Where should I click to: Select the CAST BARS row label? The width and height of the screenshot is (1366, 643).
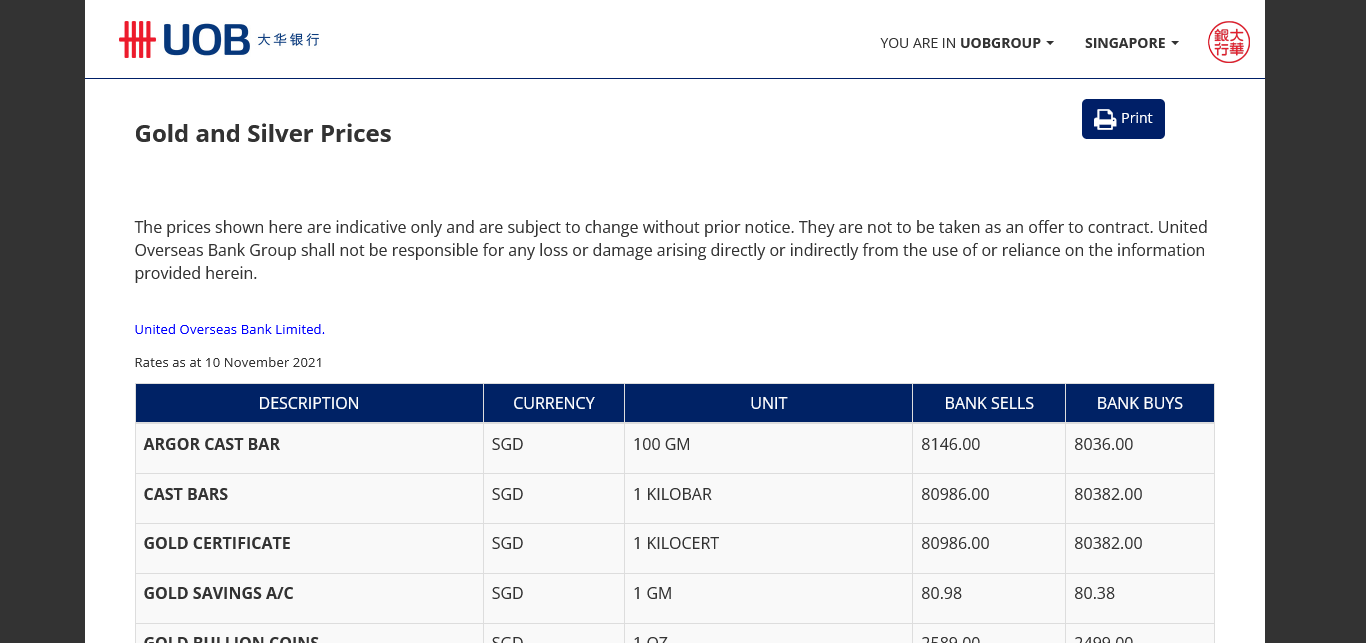(186, 494)
